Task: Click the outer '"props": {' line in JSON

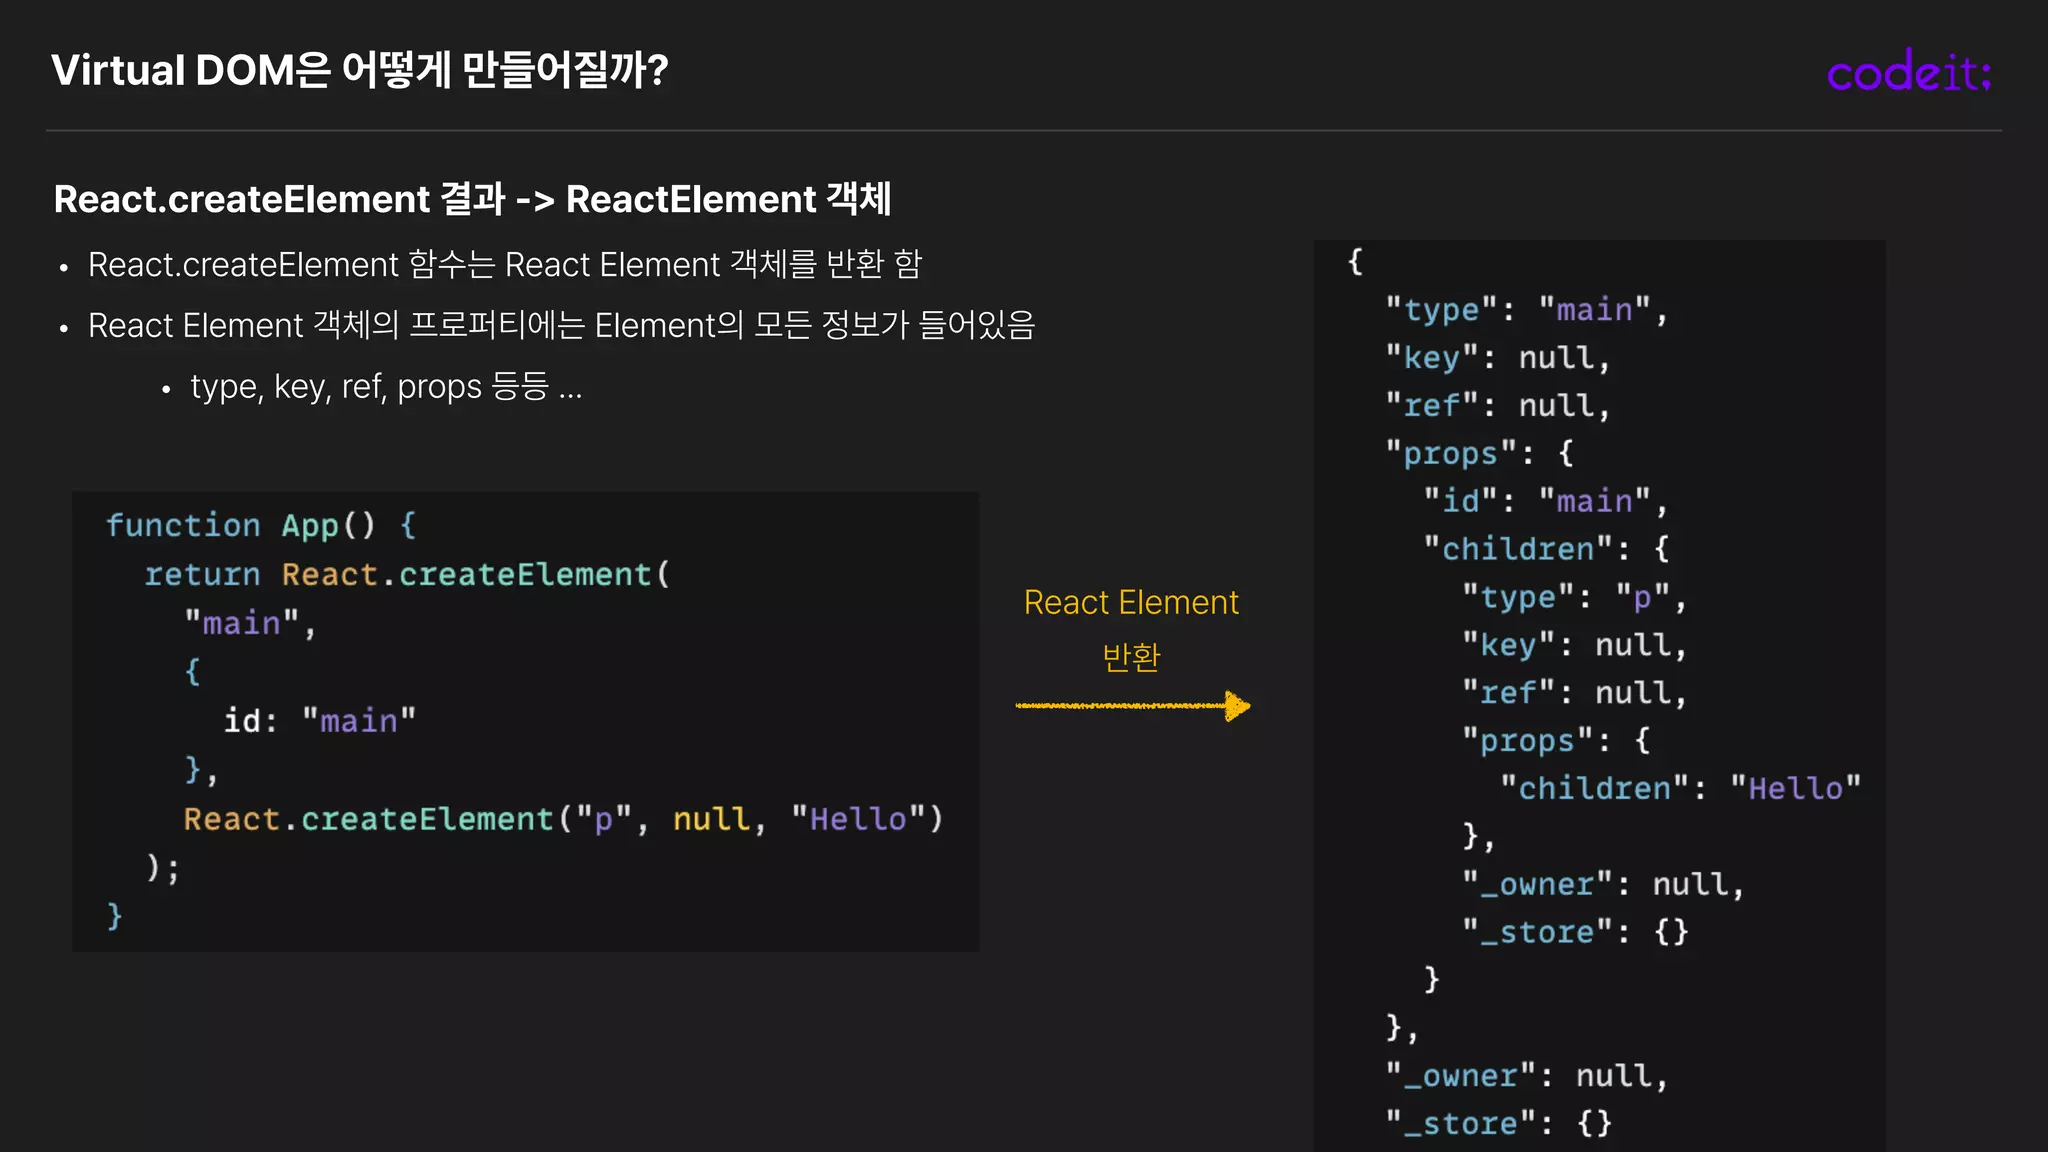Action: pos(1480,453)
